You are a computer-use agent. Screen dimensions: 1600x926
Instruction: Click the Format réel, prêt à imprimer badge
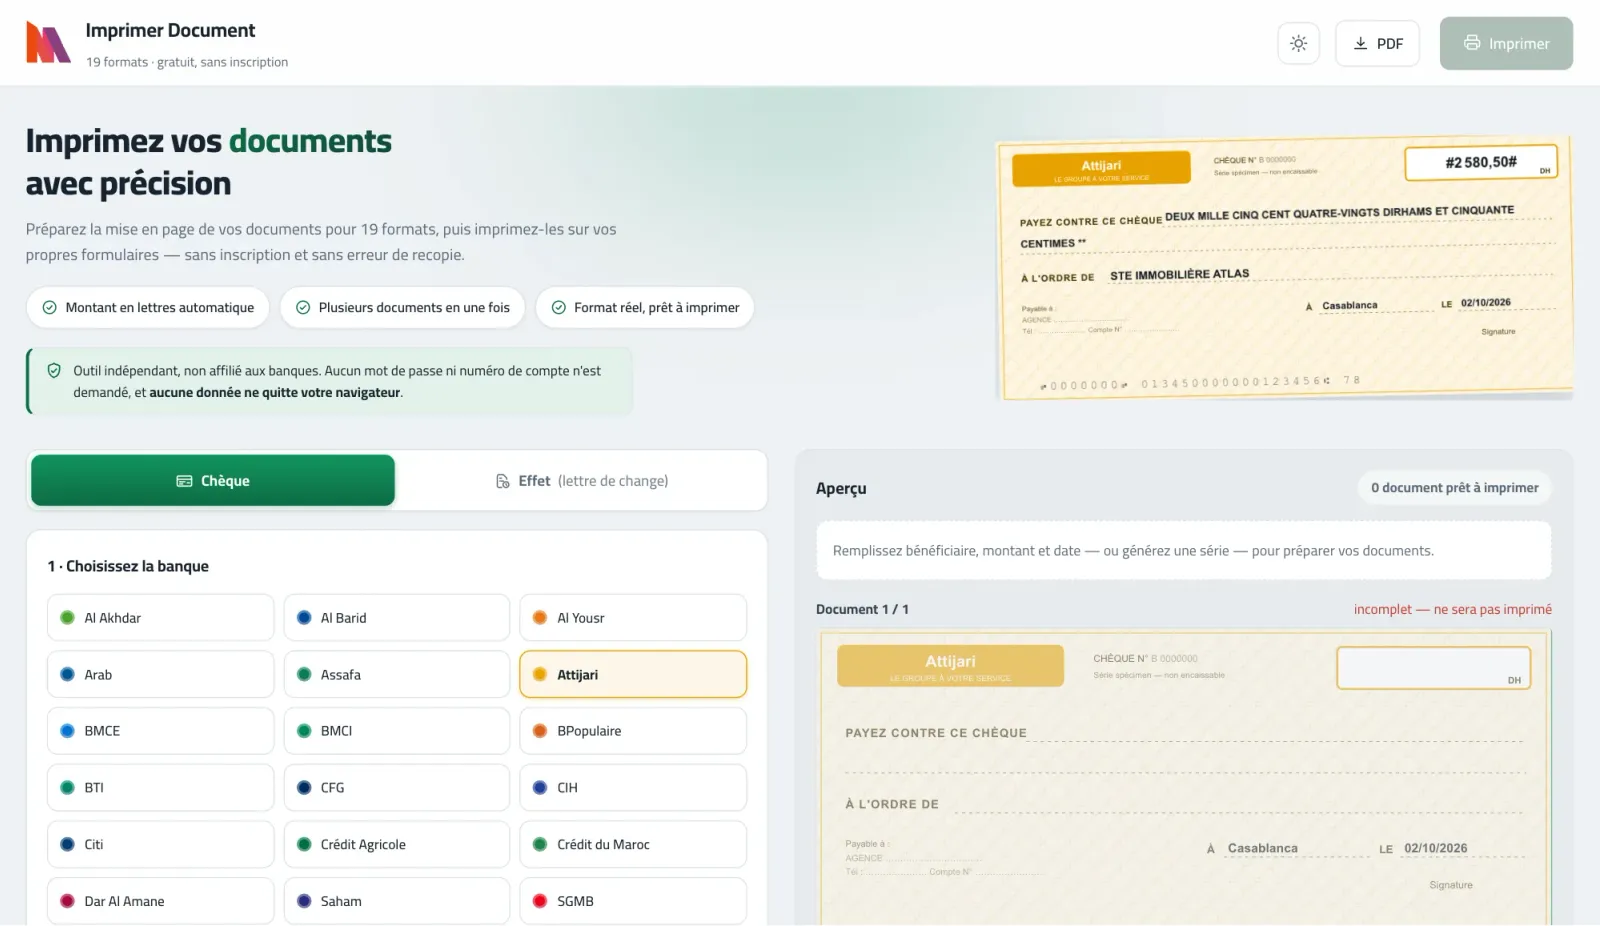tap(645, 308)
